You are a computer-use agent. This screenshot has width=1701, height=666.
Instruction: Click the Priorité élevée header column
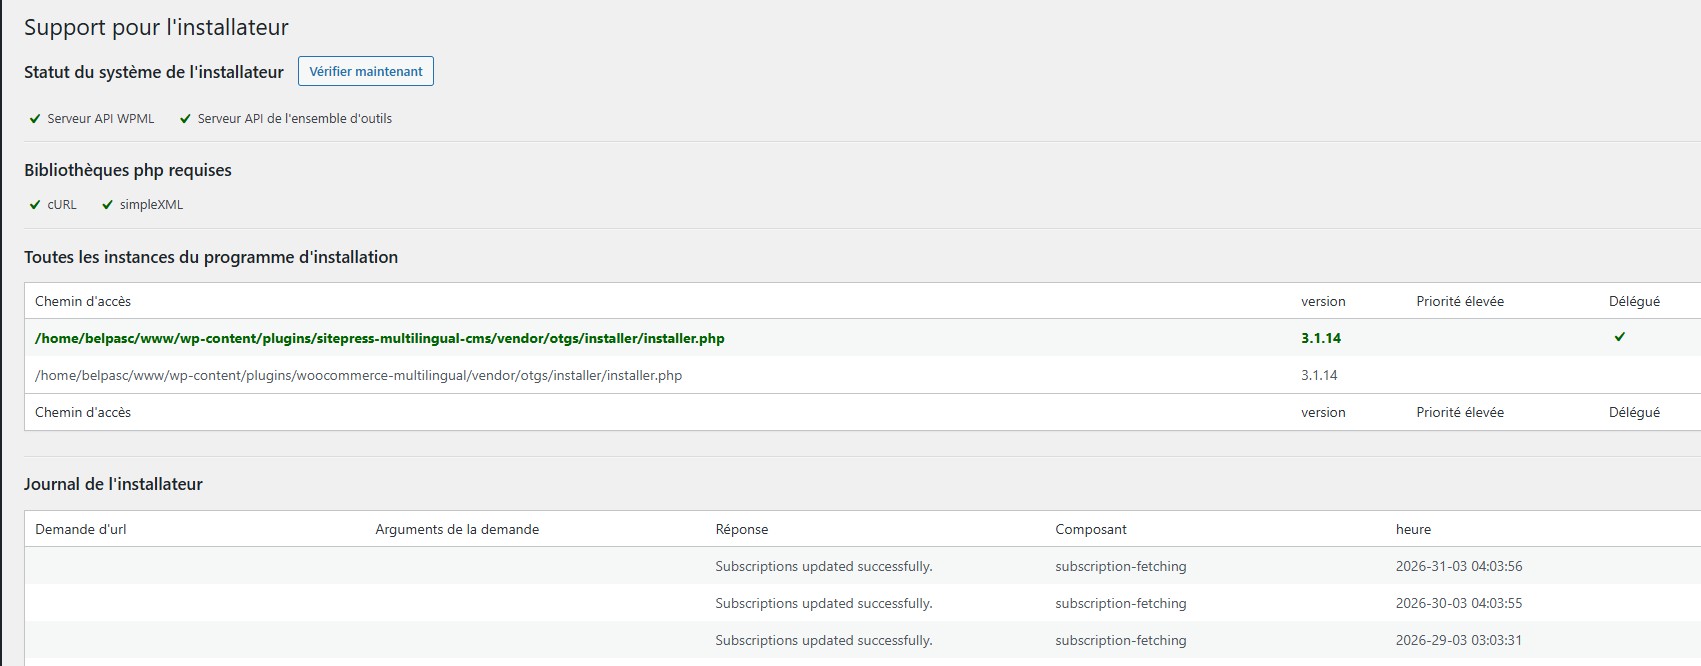point(1459,301)
